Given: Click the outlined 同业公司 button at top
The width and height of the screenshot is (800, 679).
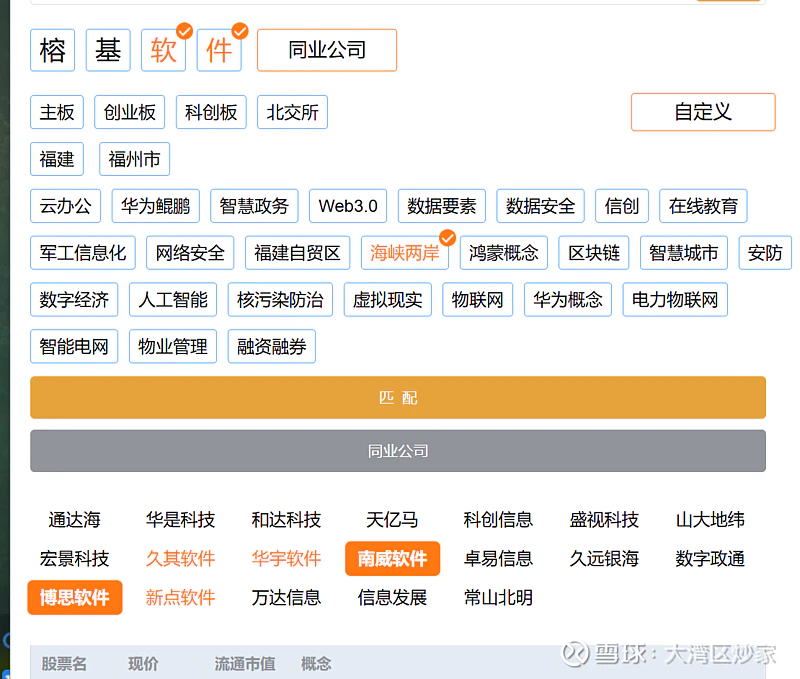Looking at the screenshot, I should pyautogui.click(x=327, y=50).
